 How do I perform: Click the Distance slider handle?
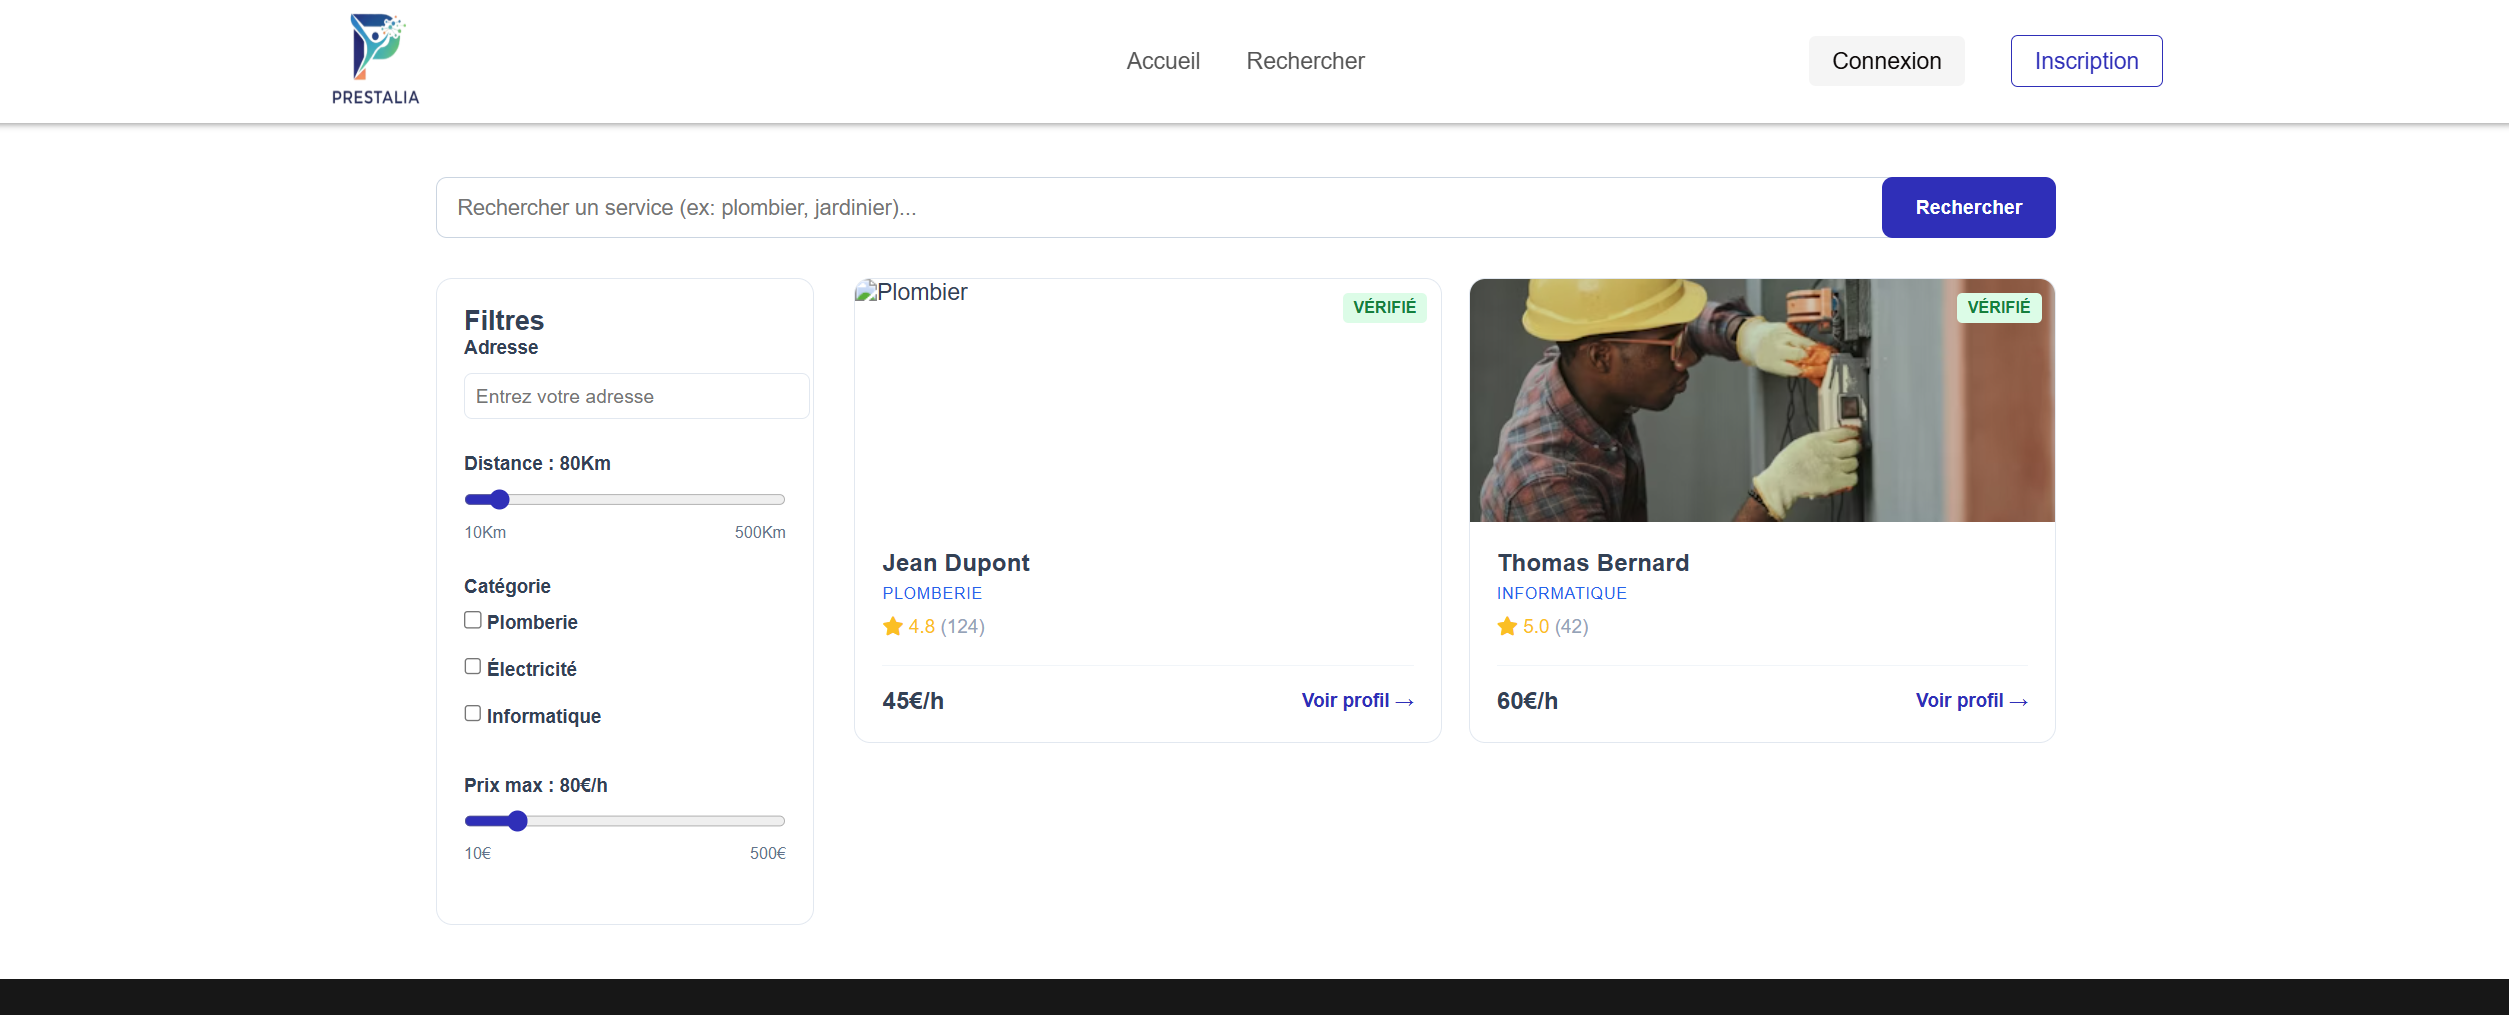coord(500,500)
